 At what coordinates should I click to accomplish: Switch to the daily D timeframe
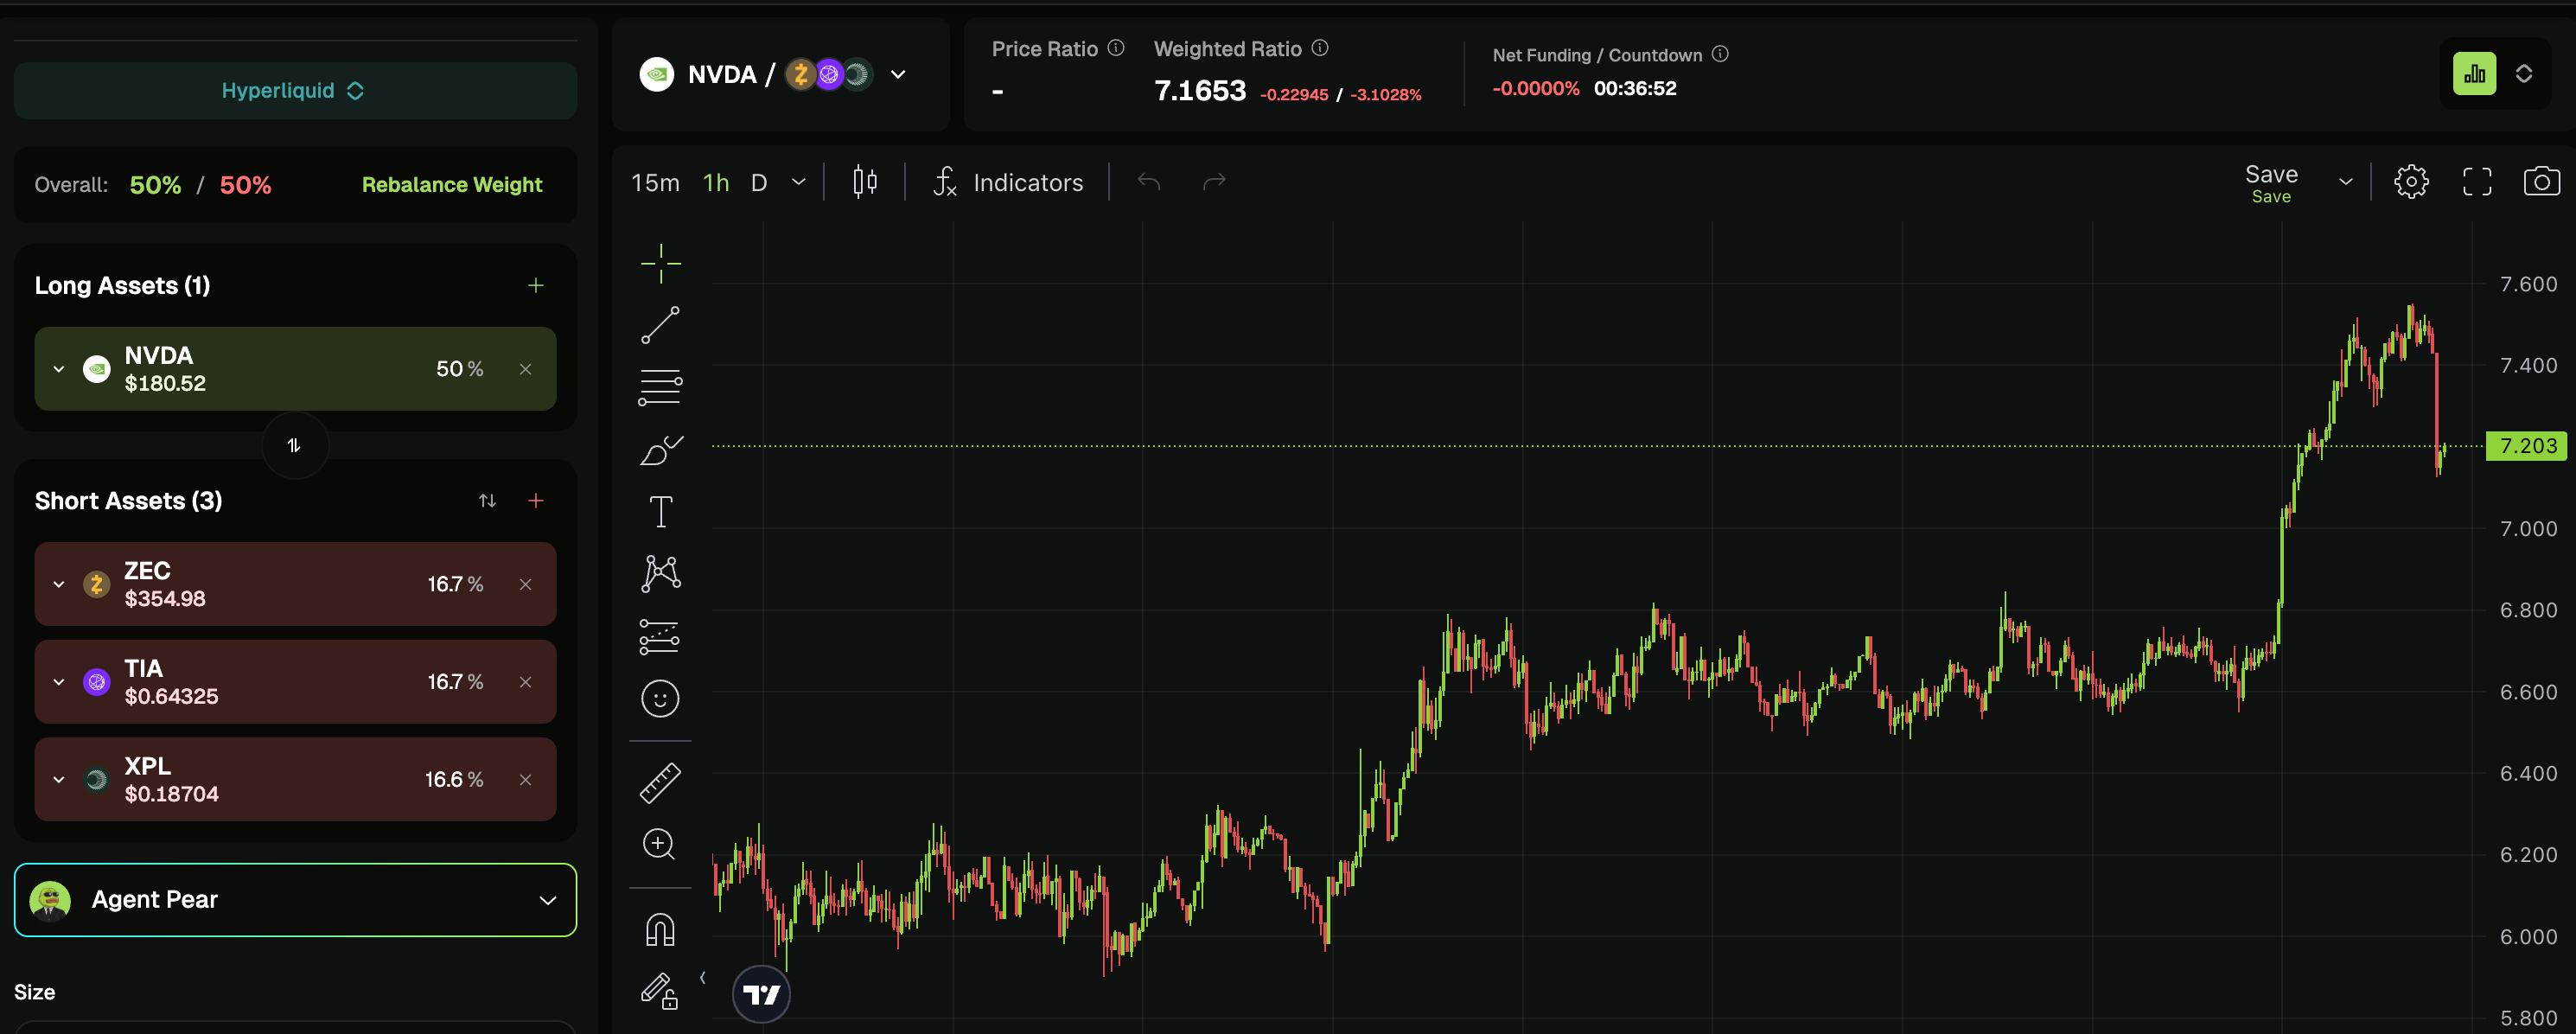point(759,183)
